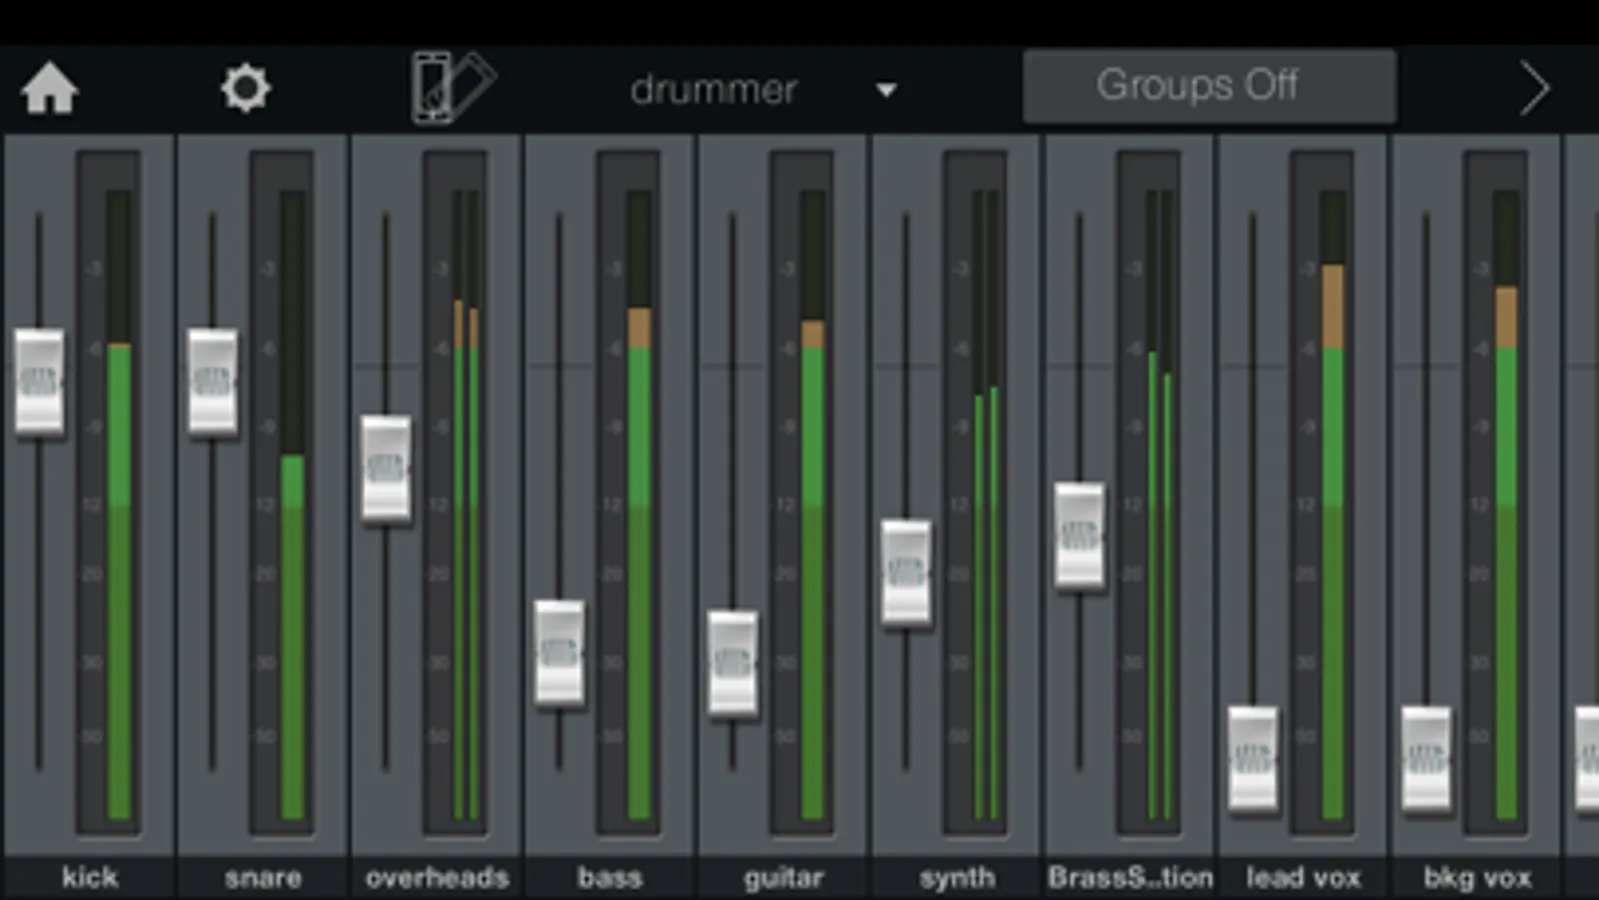The width and height of the screenshot is (1599, 900).
Task: Select the guitar fader handle
Action: pyautogui.click(x=733, y=663)
